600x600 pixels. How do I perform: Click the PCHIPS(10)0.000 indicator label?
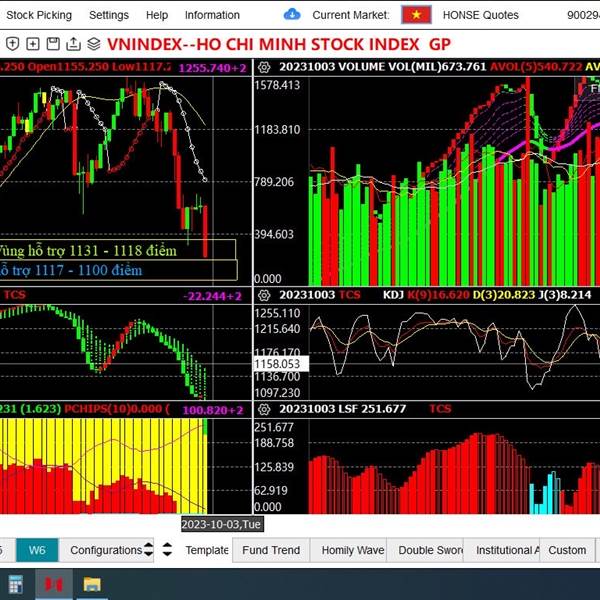click(x=117, y=409)
